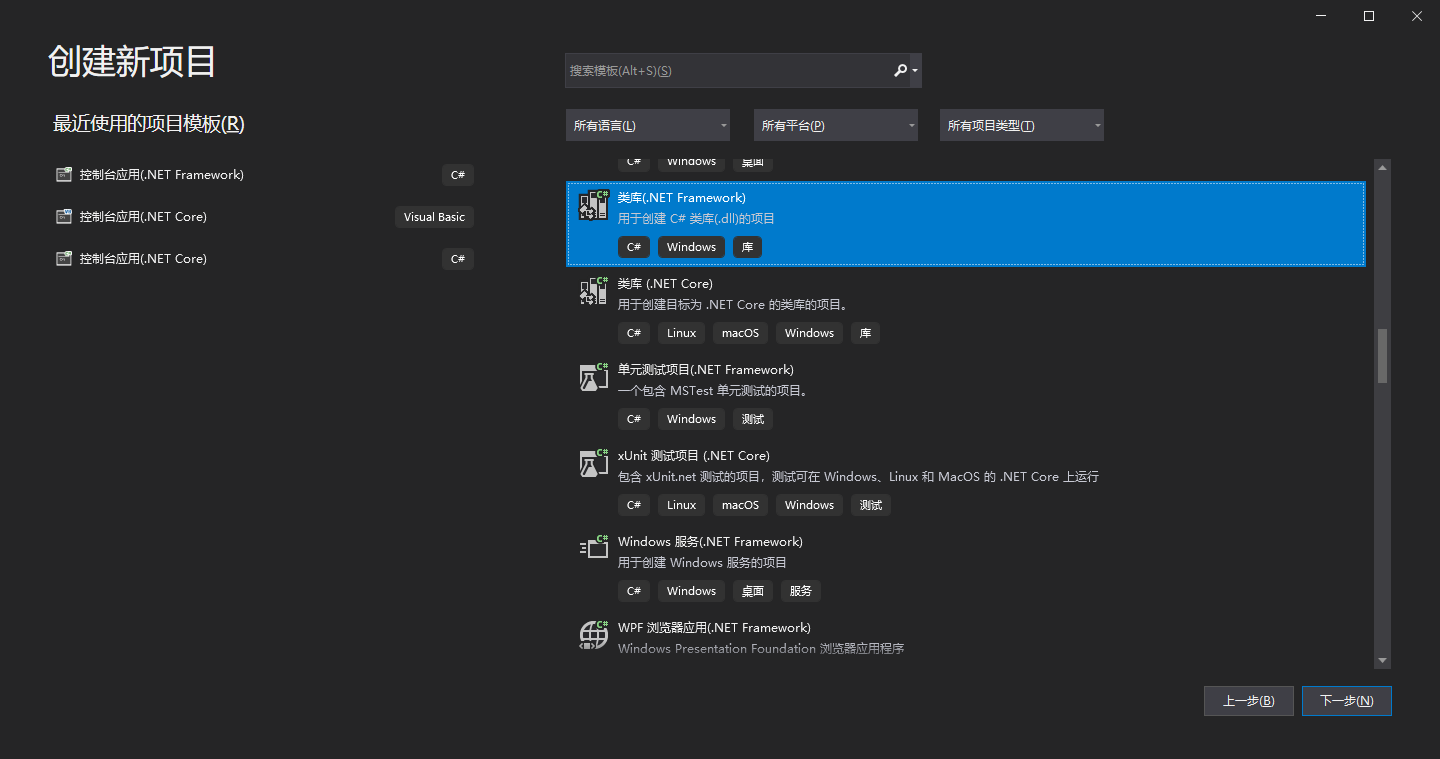Select the xUnit 测试项目 (.NET Core) title
1440x759 pixels.
coord(694,456)
